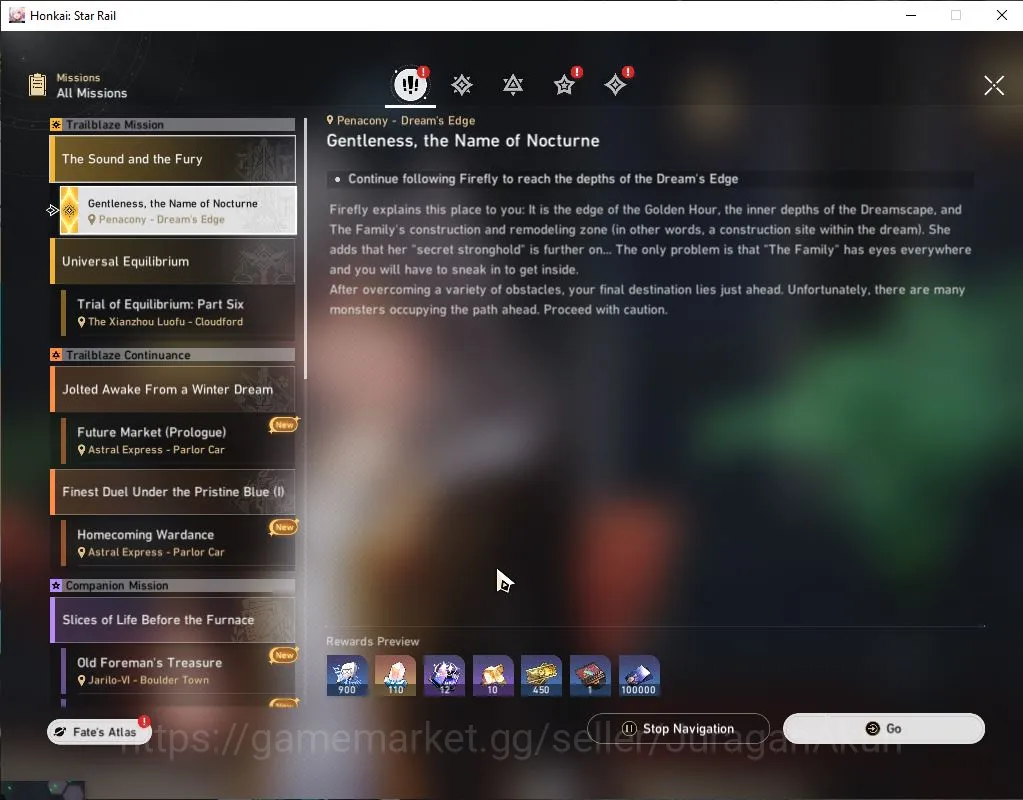The width and height of the screenshot is (1023, 800).
Task: Open Fate's Atlas
Action: click(x=99, y=731)
